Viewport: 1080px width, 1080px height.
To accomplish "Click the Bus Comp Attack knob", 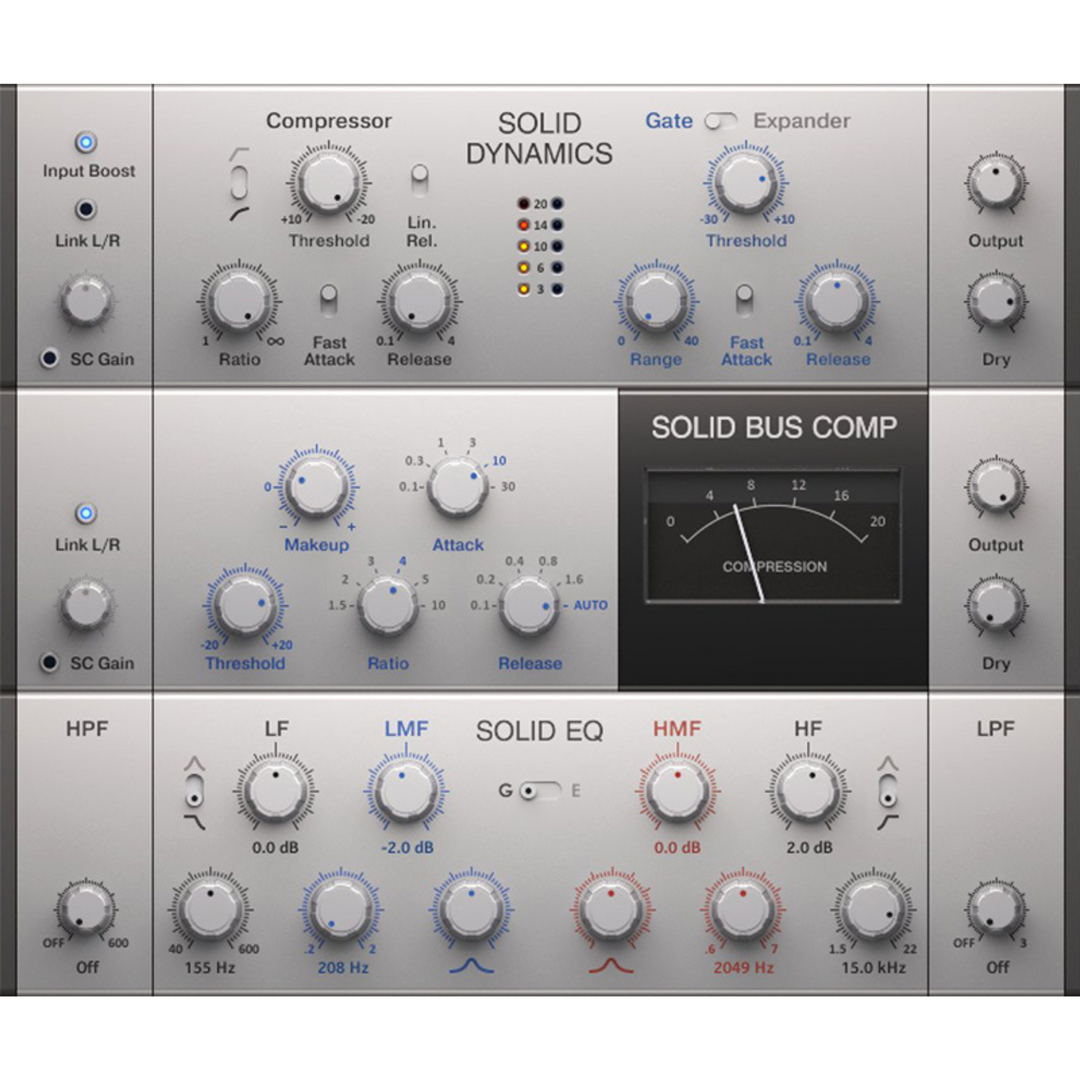I will click(x=457, y=486).
